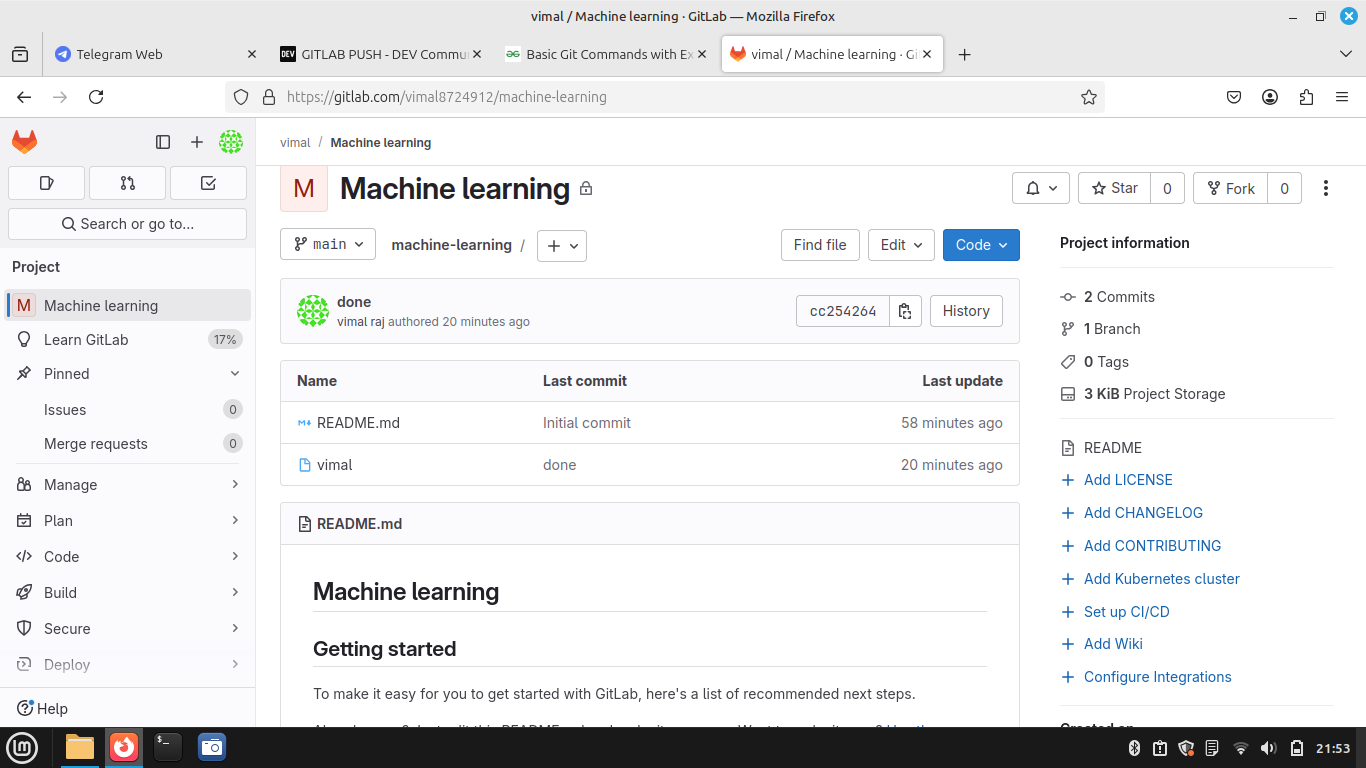This screenshot has width=1366, height=768.
Task: Open merge requests shortcut icon
Action: tap(127, 183)
